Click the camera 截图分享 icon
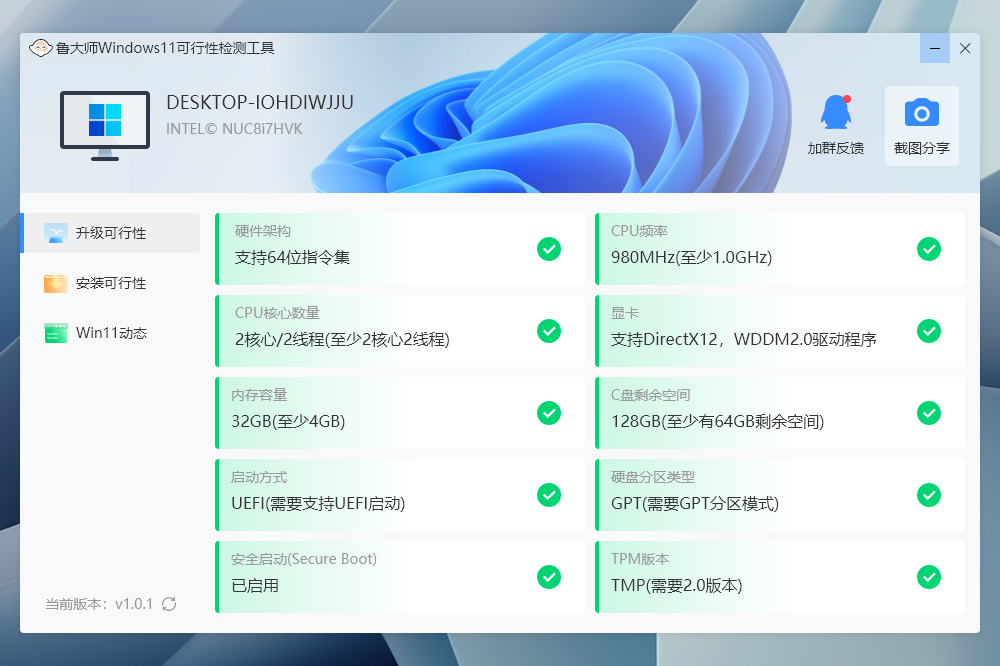 coord(921,112)
